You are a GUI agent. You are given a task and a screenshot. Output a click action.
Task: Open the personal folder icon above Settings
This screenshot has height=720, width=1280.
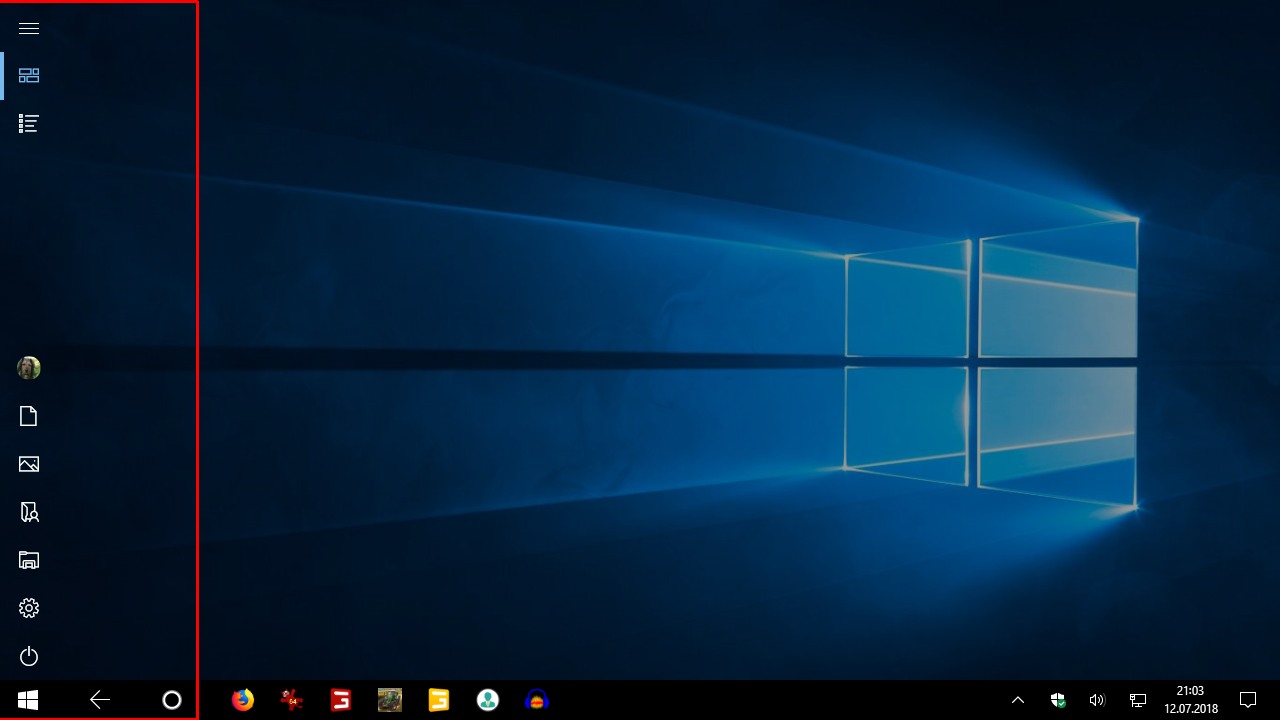point(29,560)
